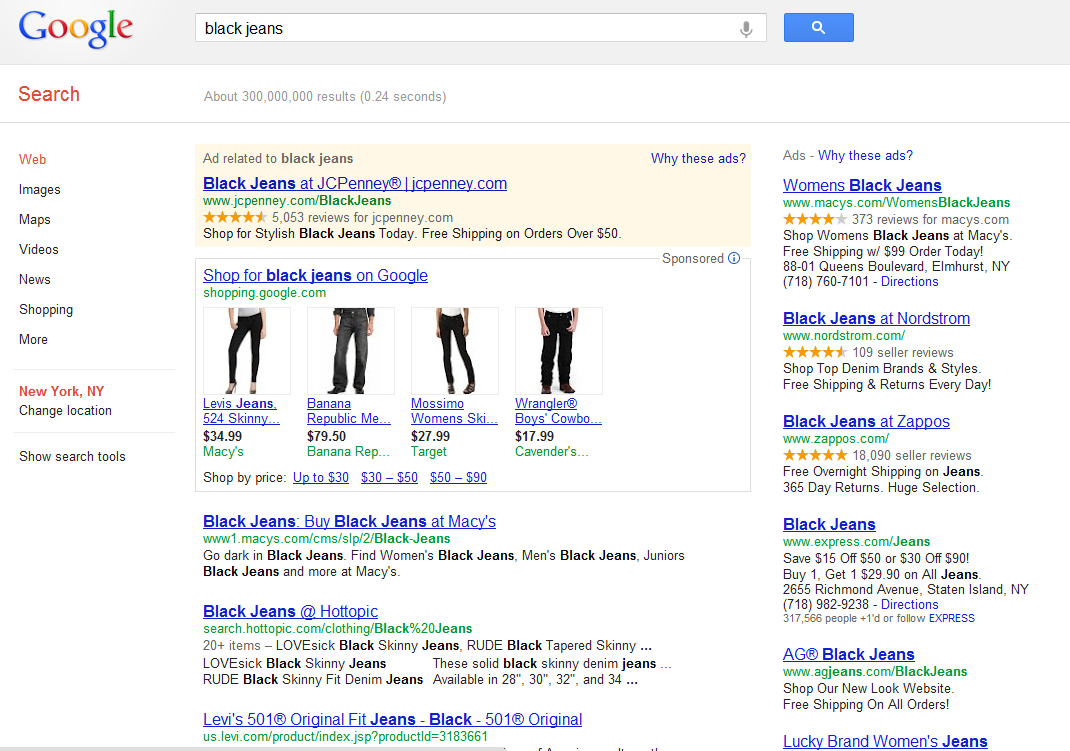
Task: Click the Macy's seller name under Levis
Action: (x=223, y=452)
